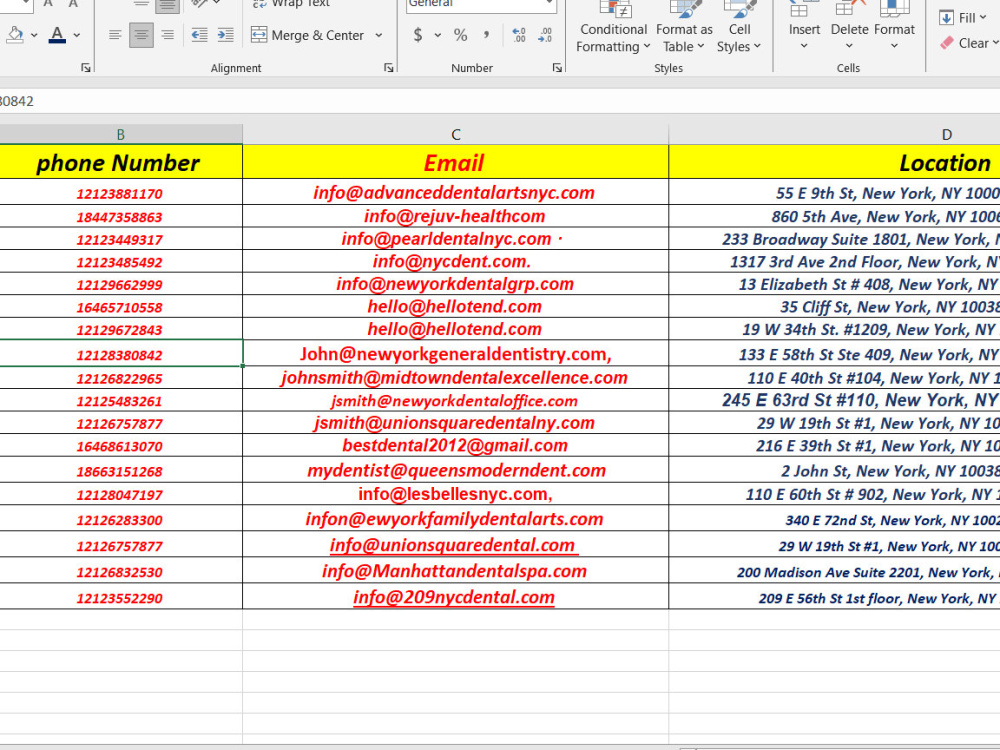Open the info@unionsquaredental.com hyperlink
1000x750 pixels.
[452, 545]
